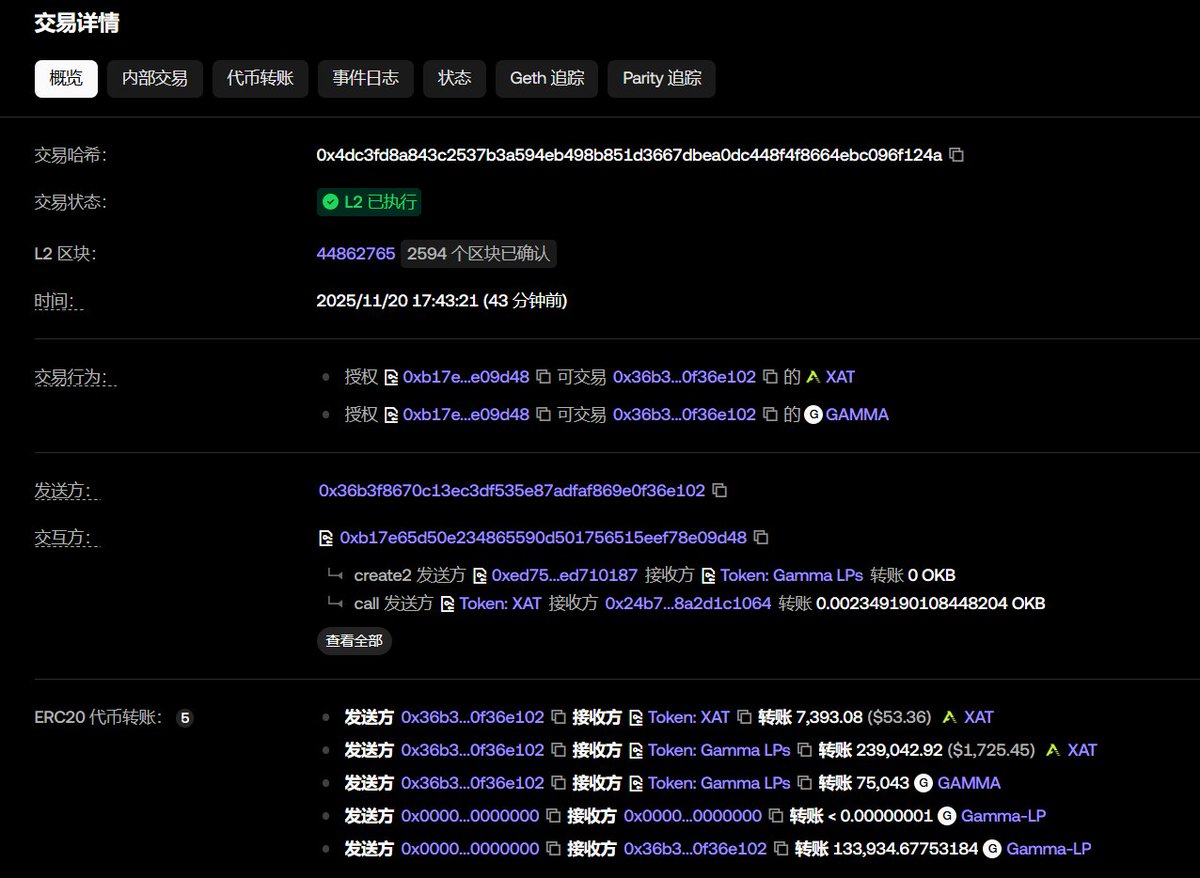Expand internal calls with 查看全部
1200x878 pixels.
pos(354,641)
